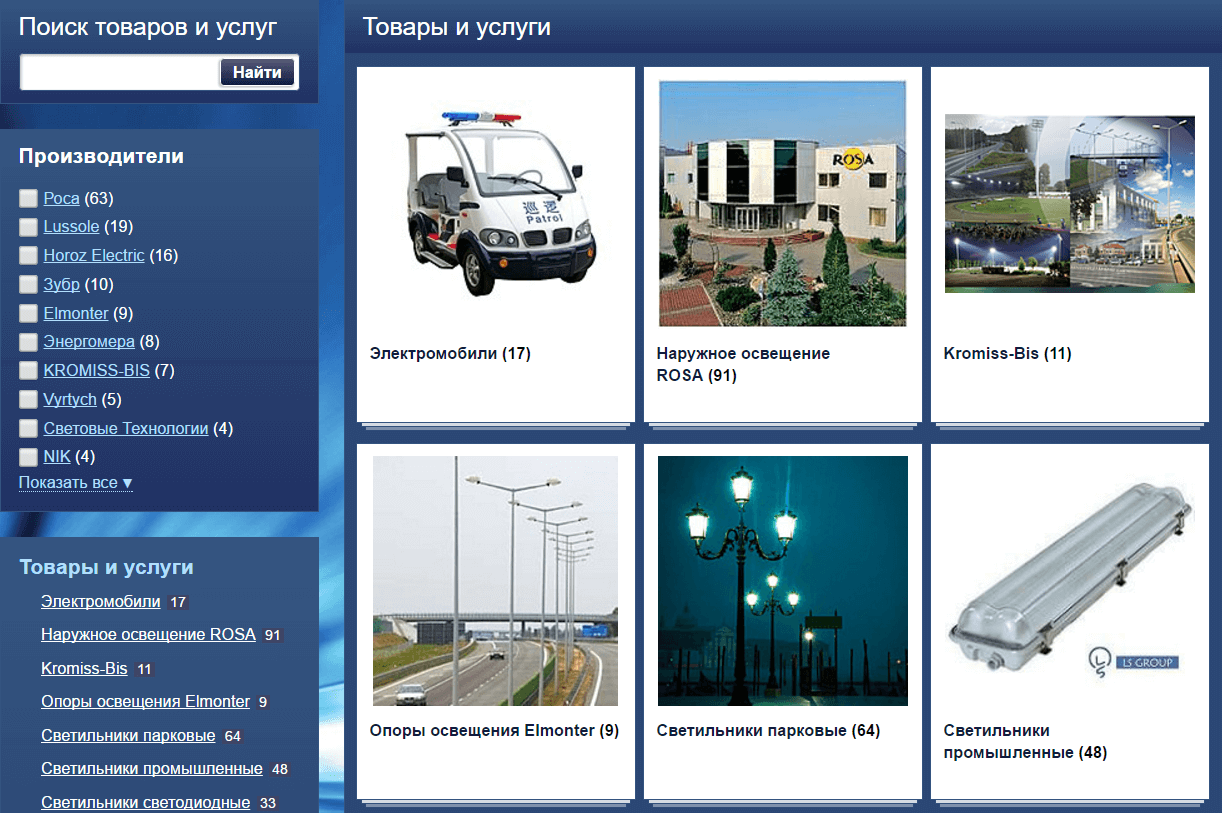
Task: Open Опоры освещения Elmonter (9) card title
Action: [x=494, y=730]
